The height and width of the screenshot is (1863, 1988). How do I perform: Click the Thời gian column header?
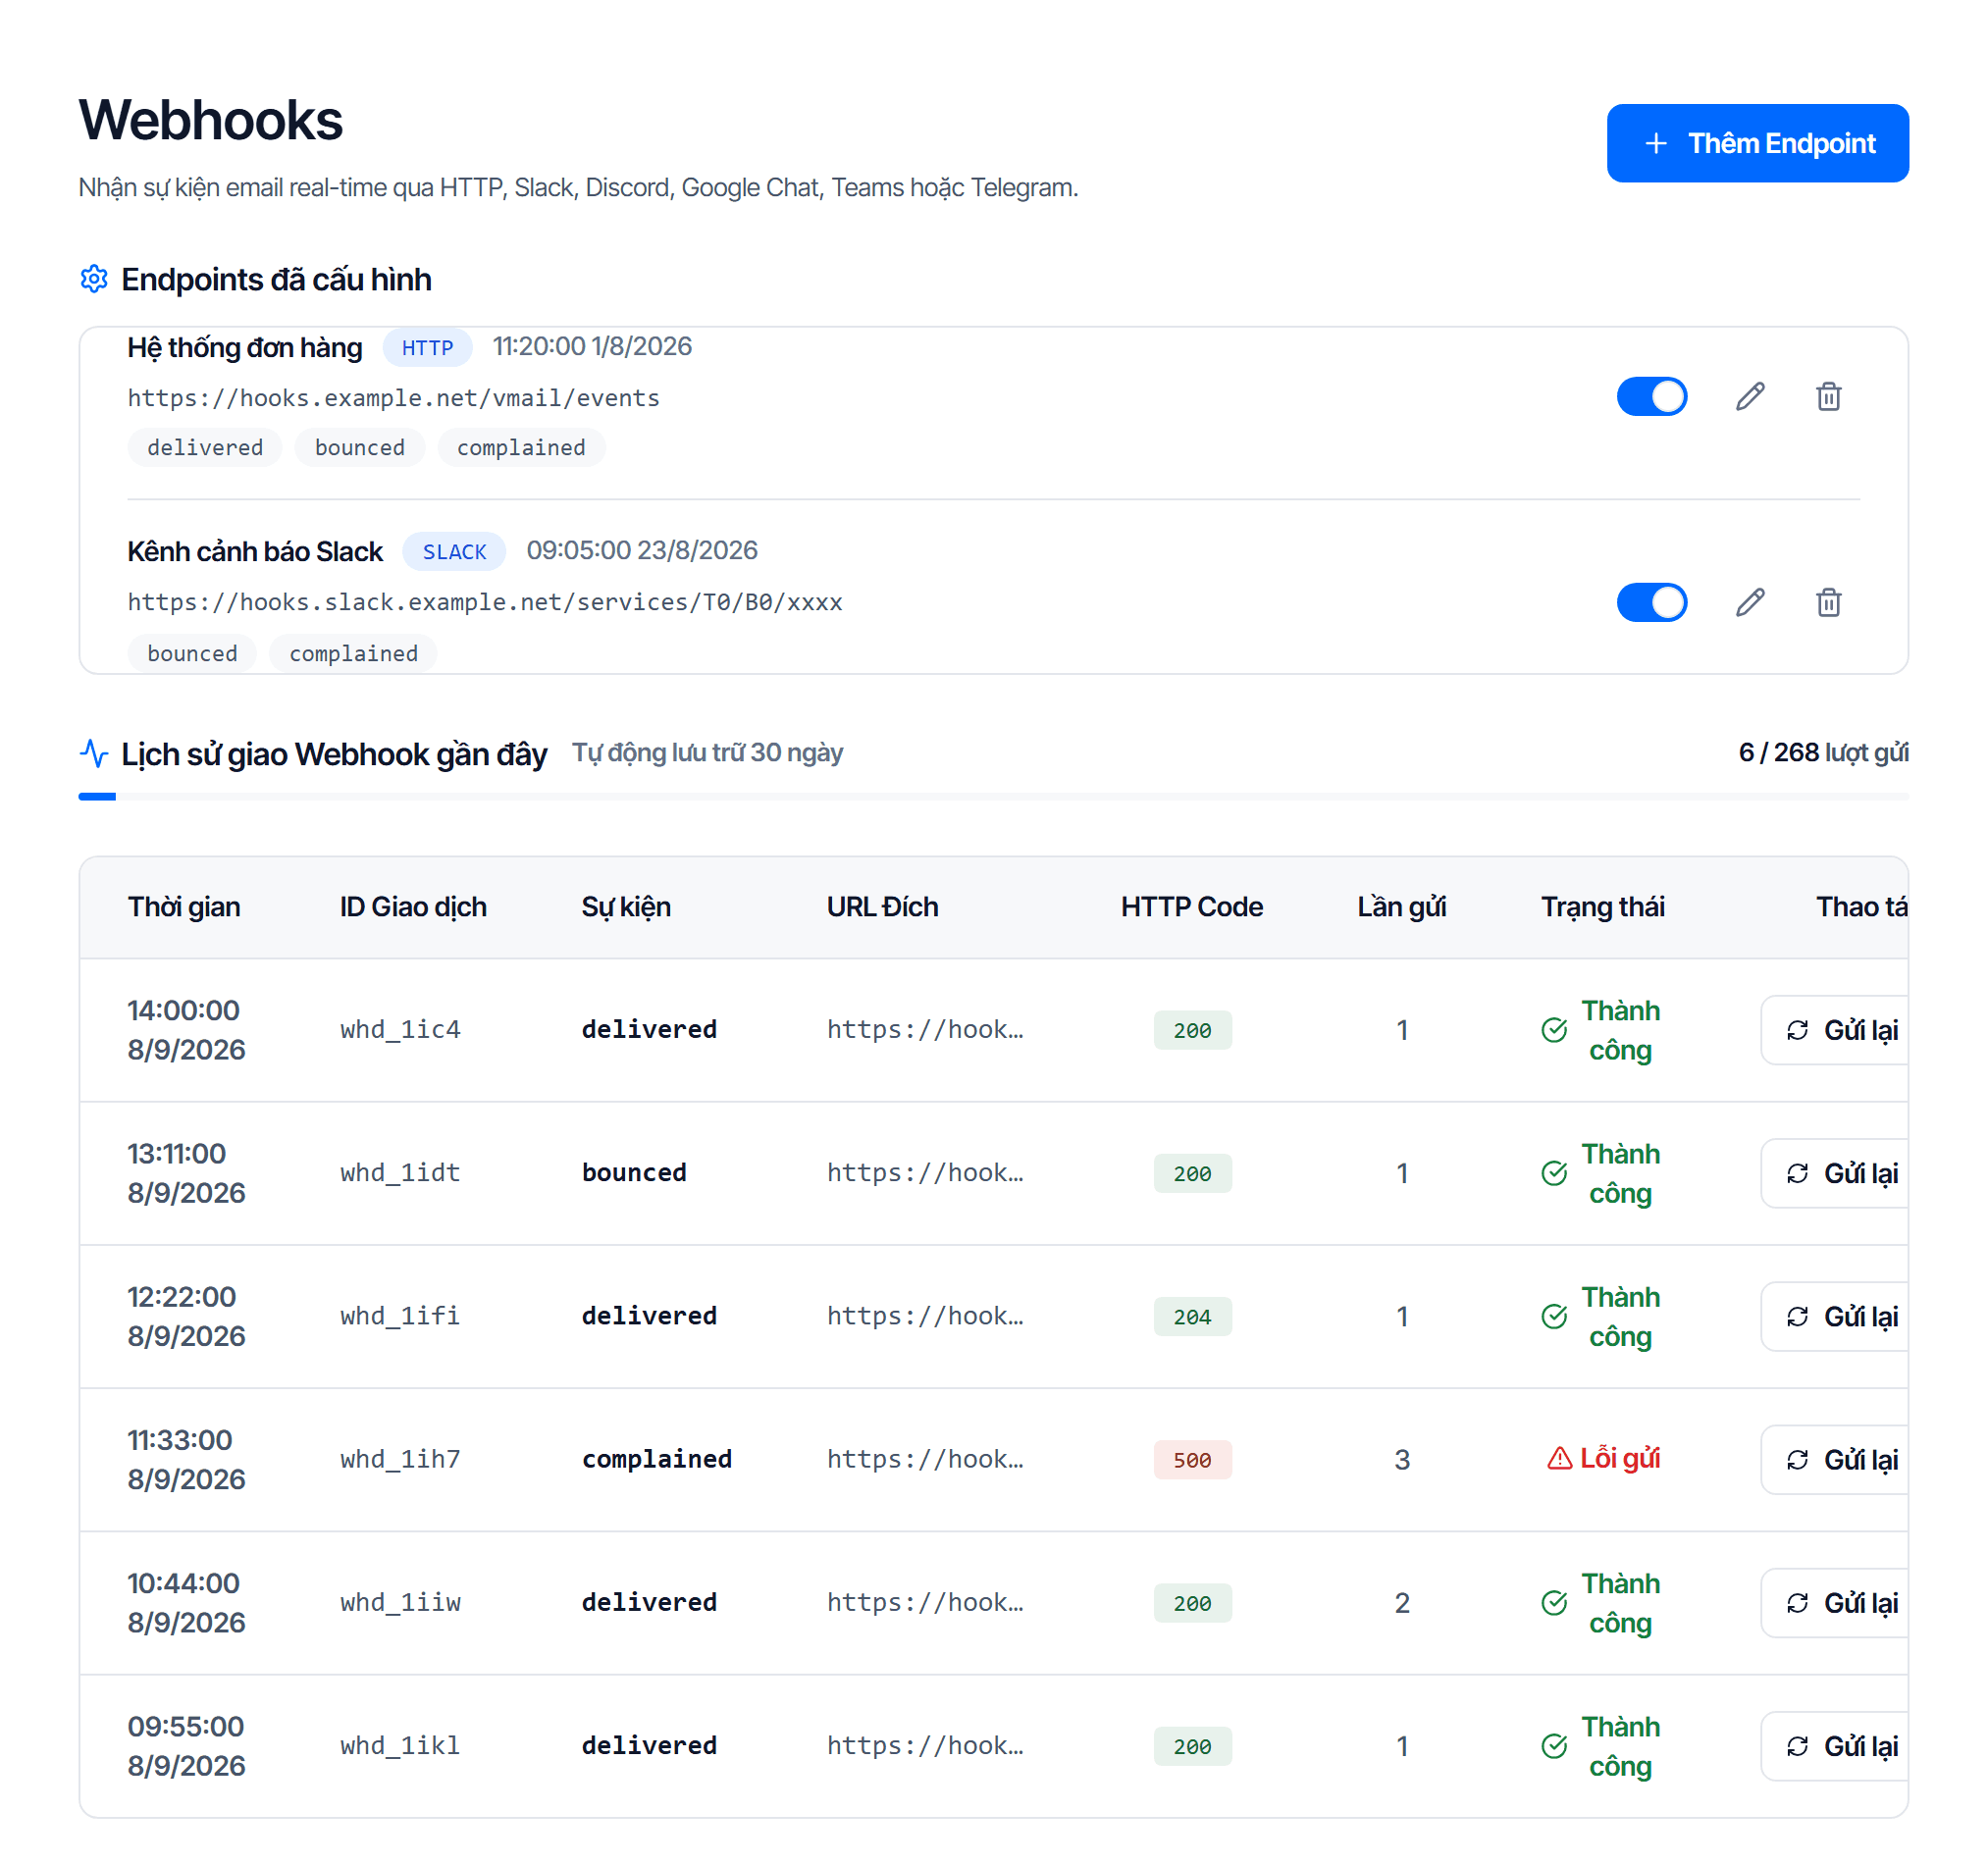(x=184, y=906)
